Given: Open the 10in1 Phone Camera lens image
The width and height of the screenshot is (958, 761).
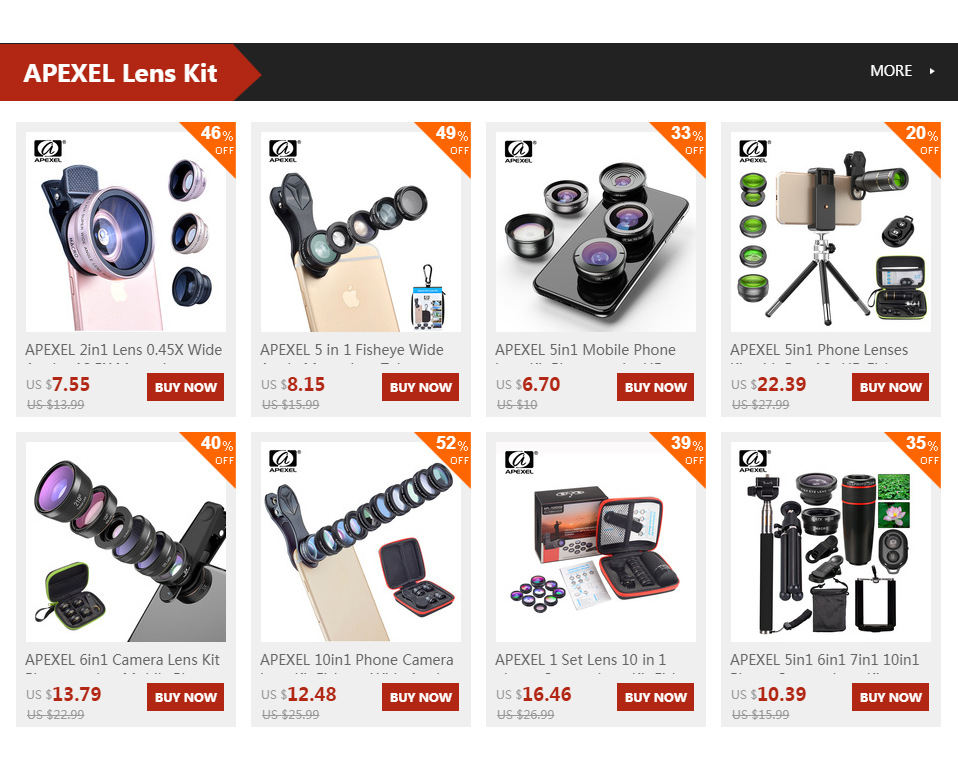Looking at the screenshot, I should pyautogui.click(x=360, y=542).
